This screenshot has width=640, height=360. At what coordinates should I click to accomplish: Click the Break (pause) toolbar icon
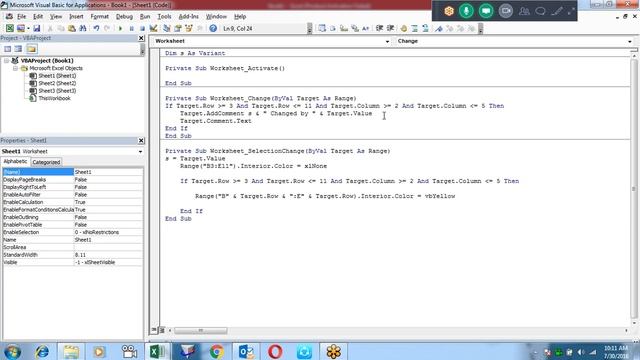point(131,28)
